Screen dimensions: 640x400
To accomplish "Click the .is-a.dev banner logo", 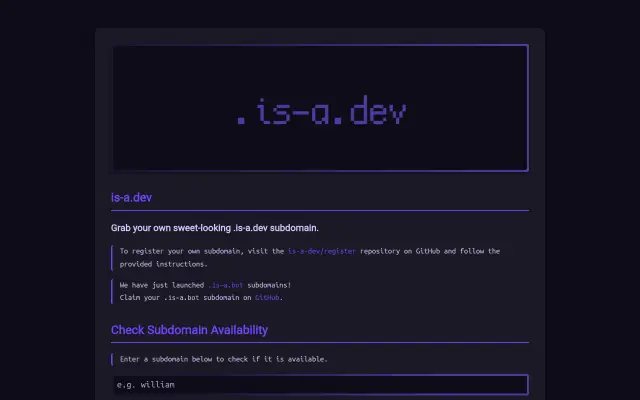I will click(321, 108).
